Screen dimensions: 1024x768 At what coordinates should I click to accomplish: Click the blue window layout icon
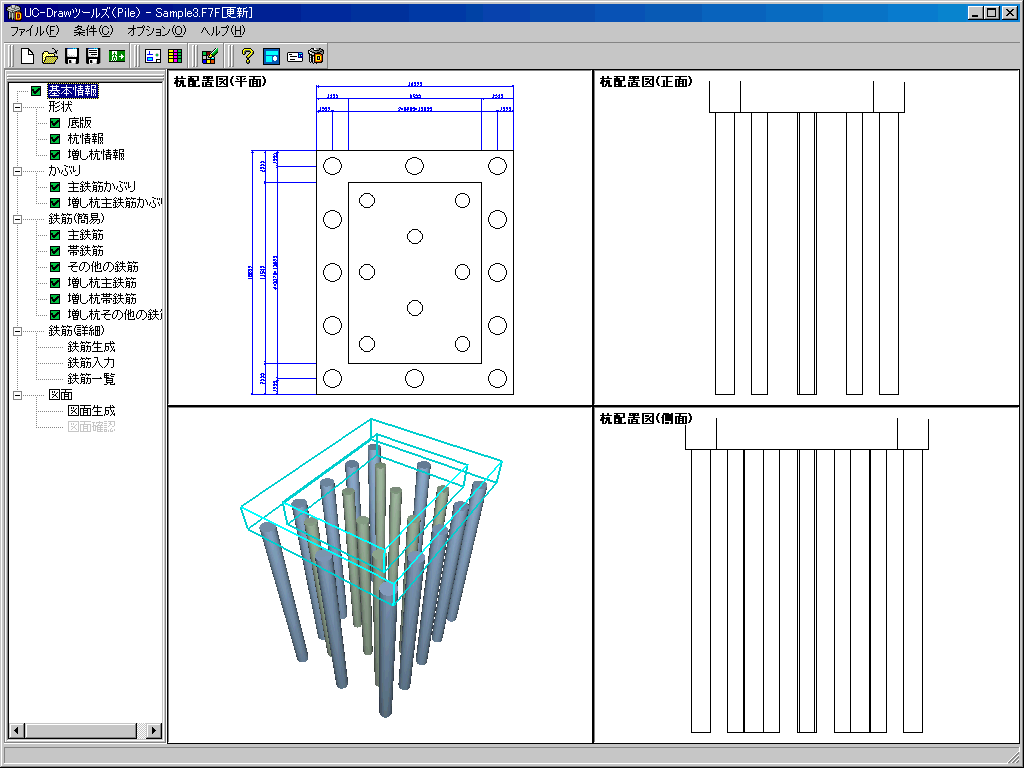(271, 56)
